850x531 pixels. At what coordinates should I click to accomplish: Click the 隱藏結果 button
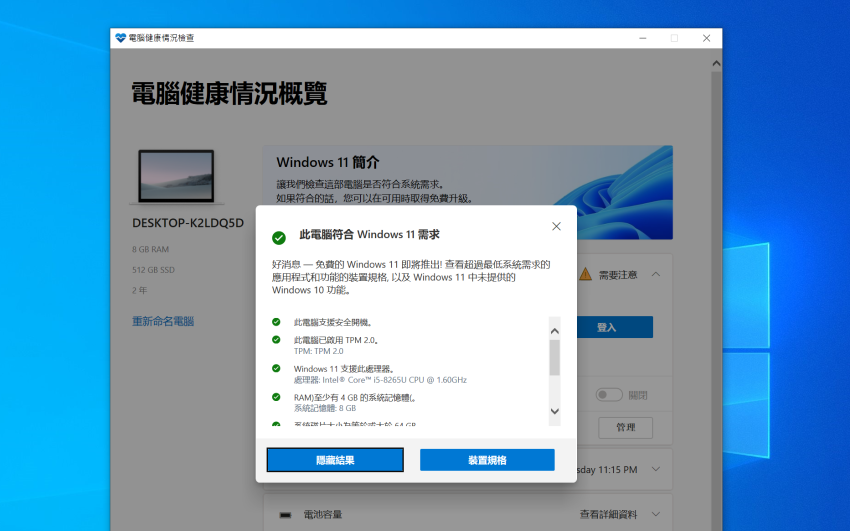tap(335, 460)
